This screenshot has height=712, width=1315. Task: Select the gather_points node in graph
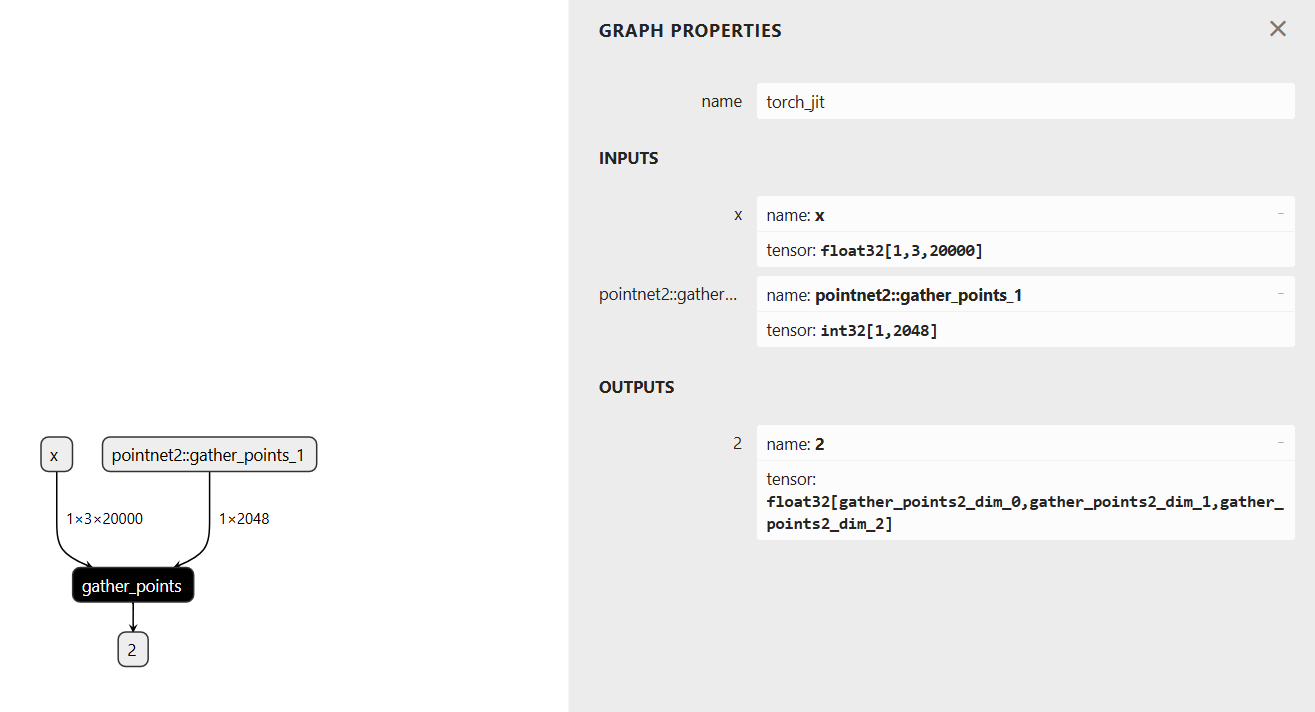pyautogui.click(x=133, y=586)
